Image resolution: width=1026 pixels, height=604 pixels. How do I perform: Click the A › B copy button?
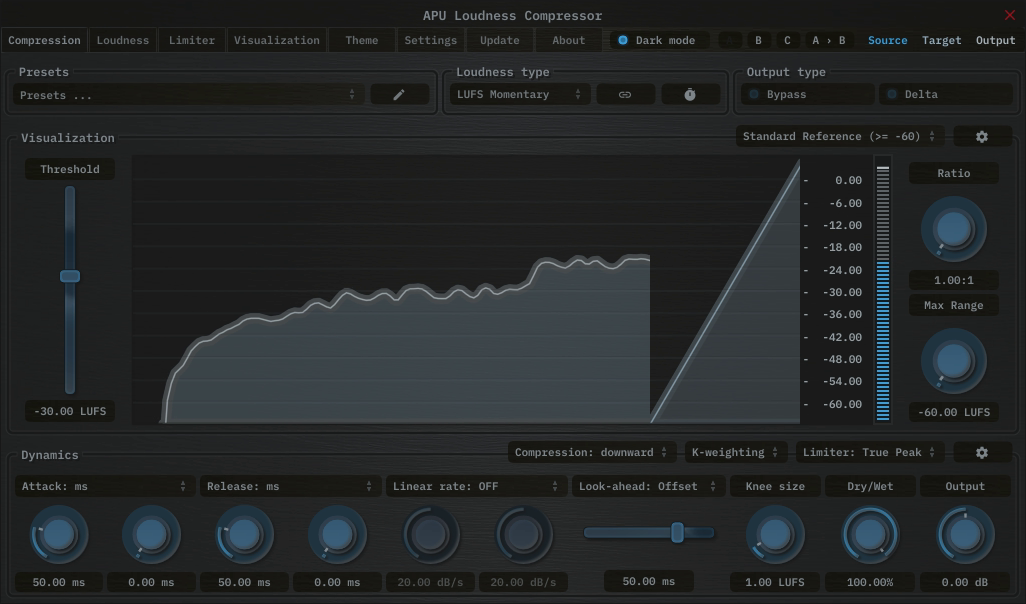(828, 41)
